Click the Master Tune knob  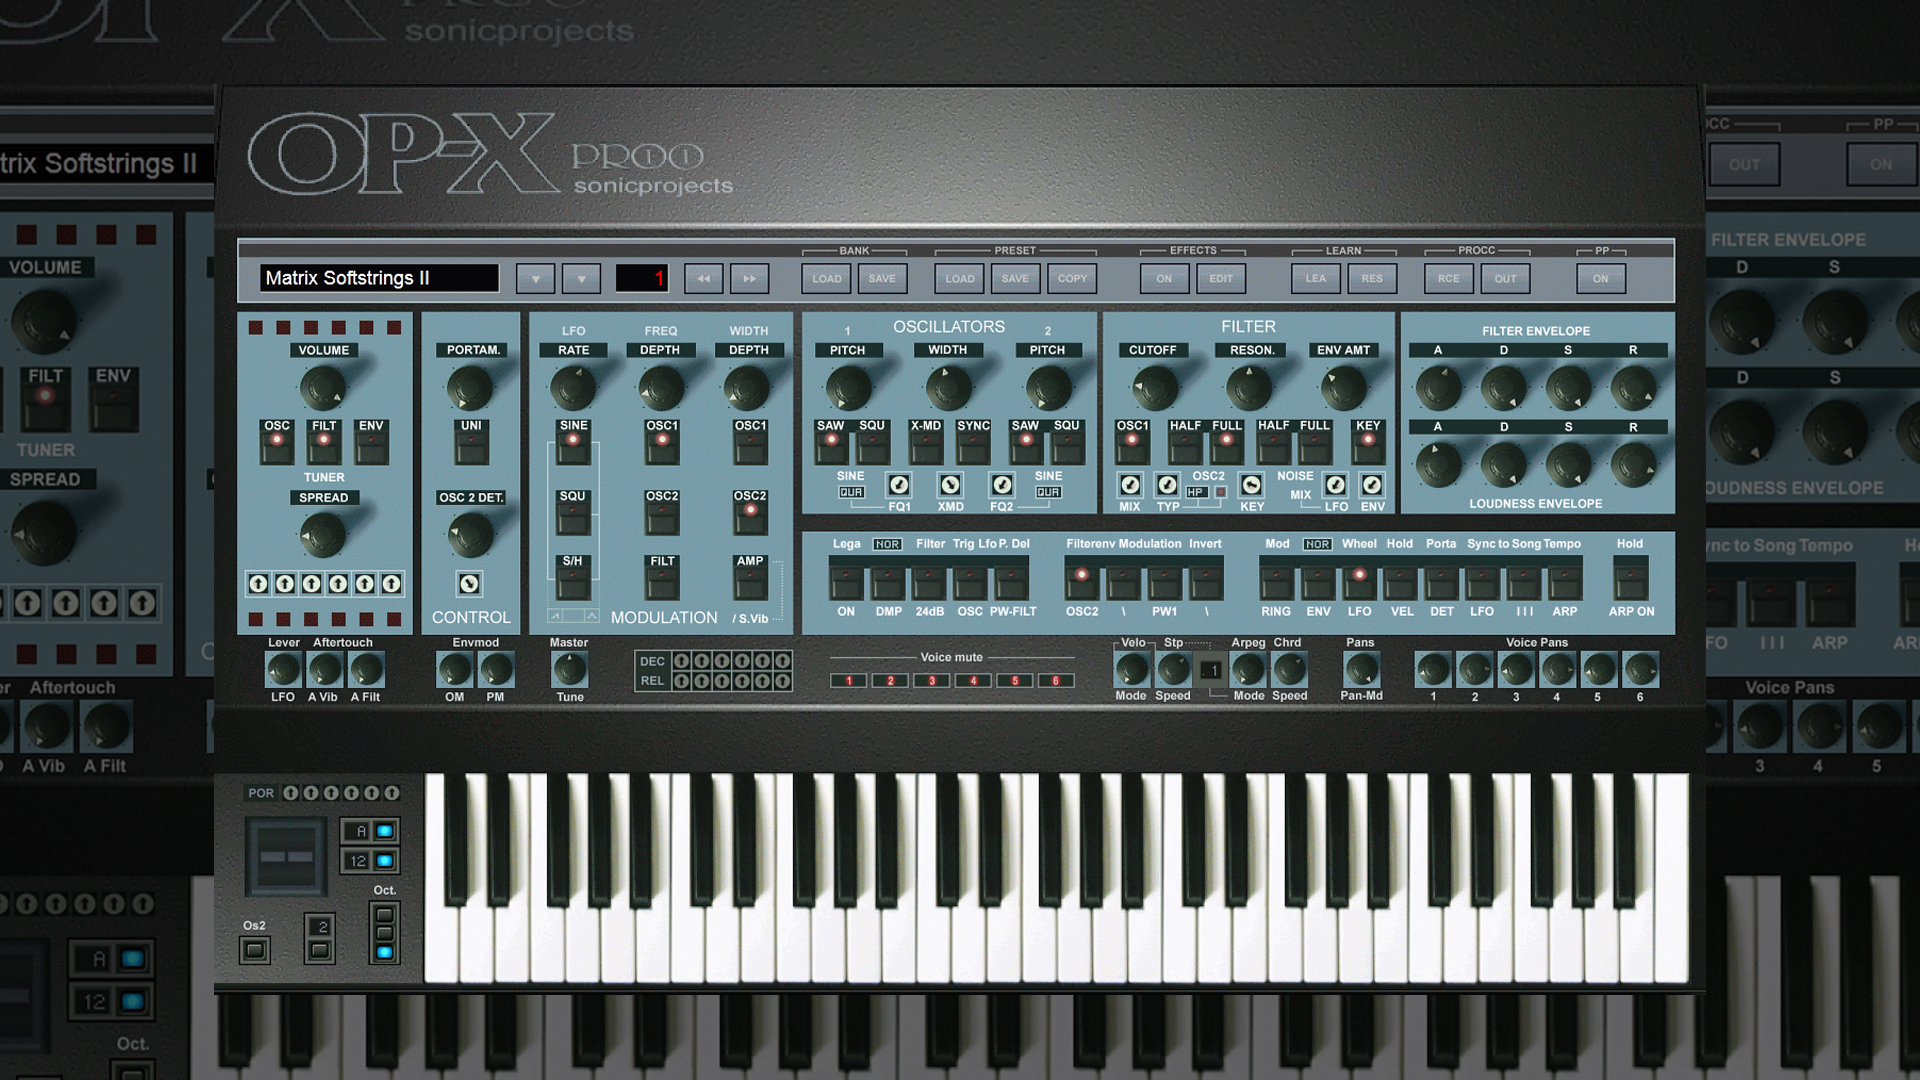click(x=570, y=670)
